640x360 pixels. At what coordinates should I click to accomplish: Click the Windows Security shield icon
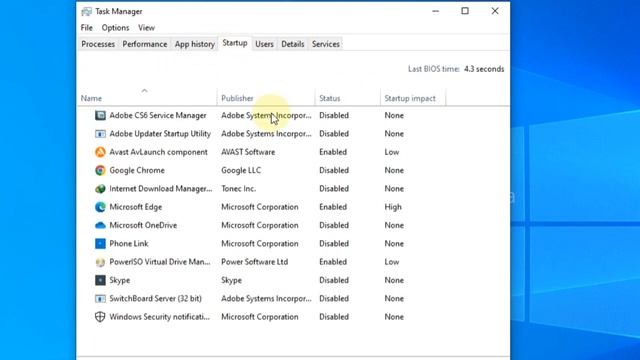click(x=100, y=317)
